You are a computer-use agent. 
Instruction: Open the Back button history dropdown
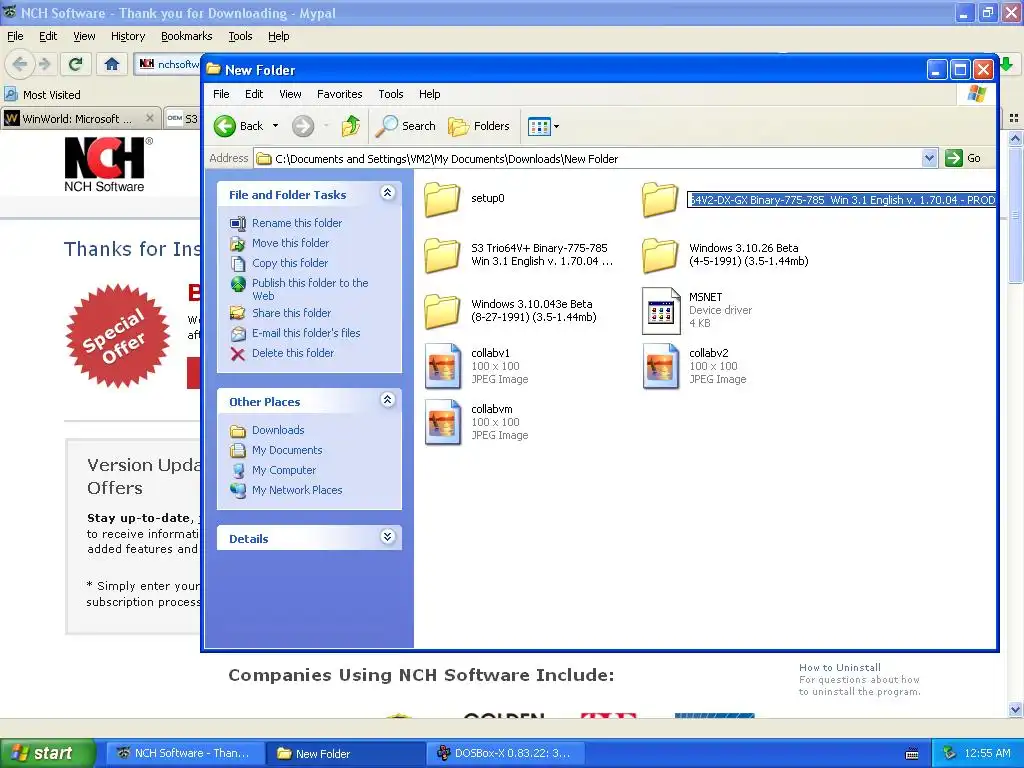click(276, 126)
